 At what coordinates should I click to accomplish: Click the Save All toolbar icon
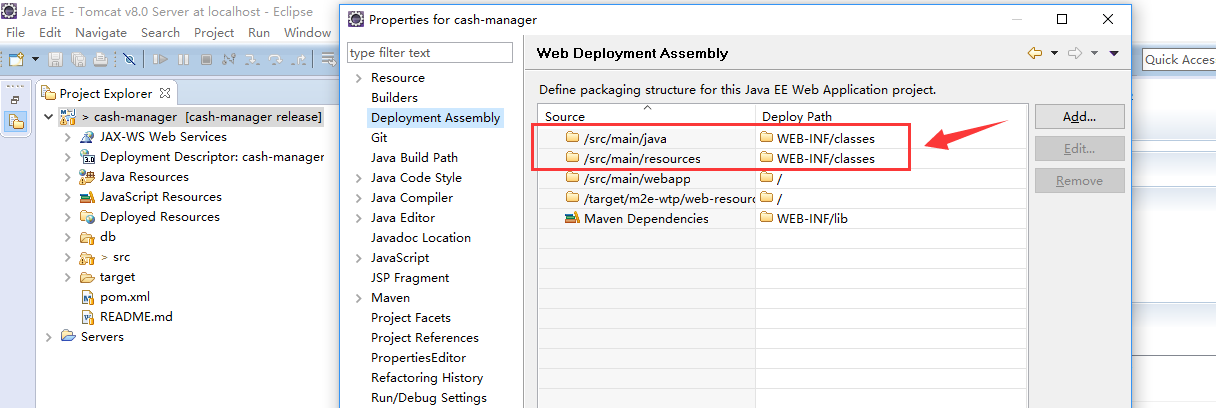(x=78, y=60)
